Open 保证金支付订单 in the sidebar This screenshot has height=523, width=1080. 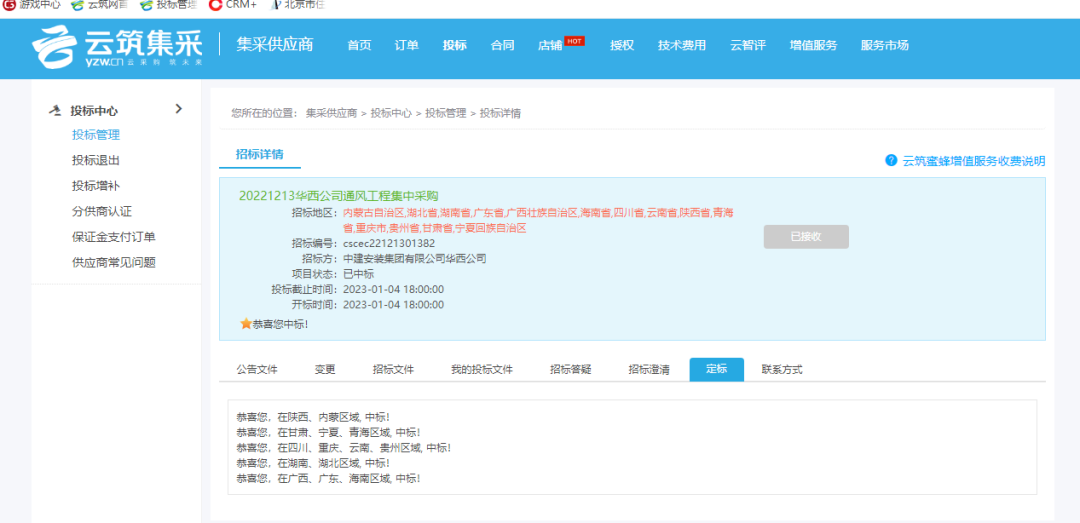coord(113,237)
